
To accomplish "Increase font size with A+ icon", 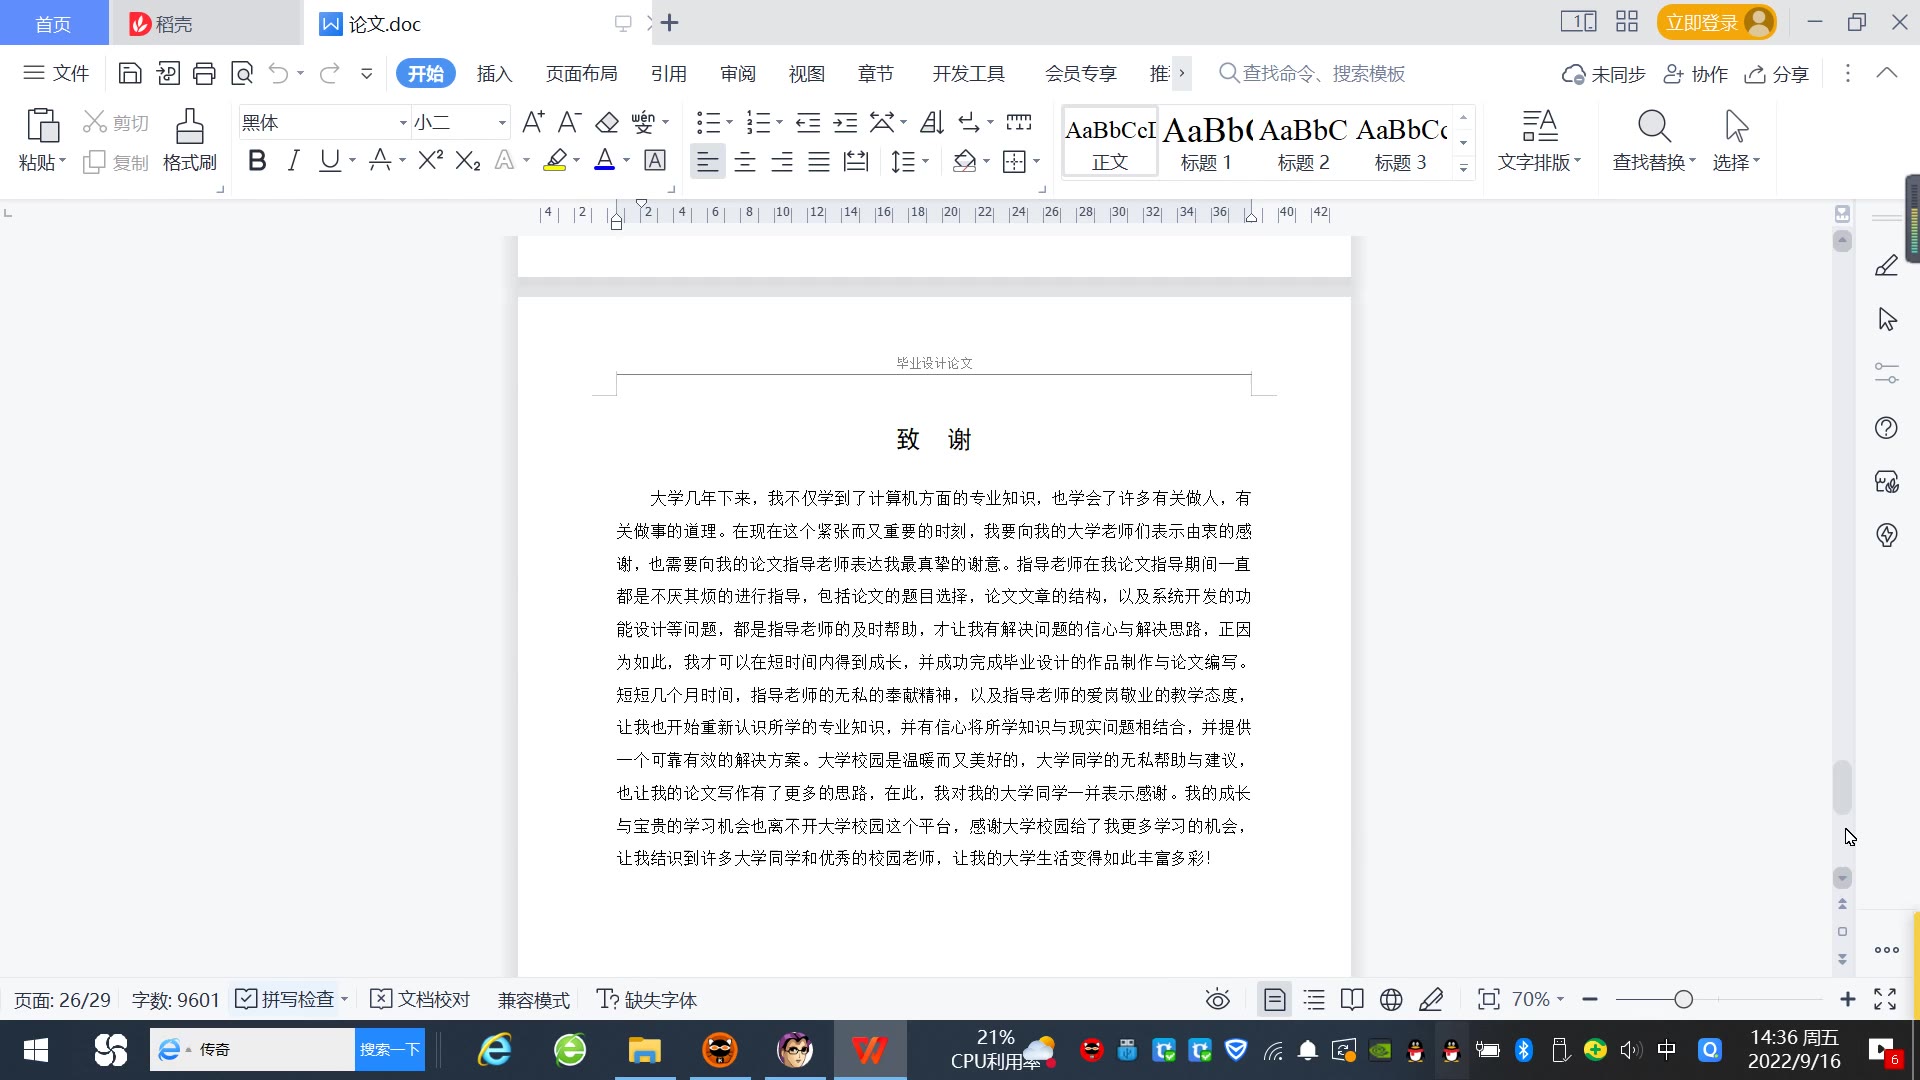I will (533, 122).
